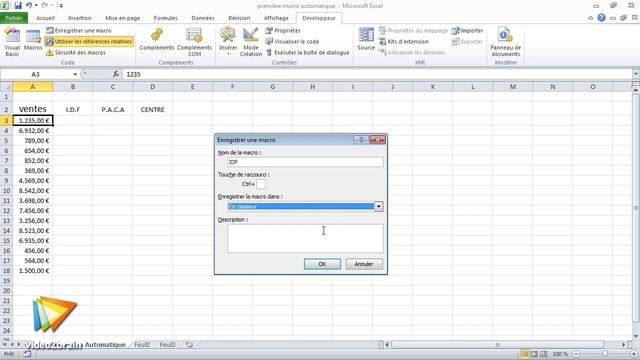Minimize the ribbon with the caret icon

[591, 18]
